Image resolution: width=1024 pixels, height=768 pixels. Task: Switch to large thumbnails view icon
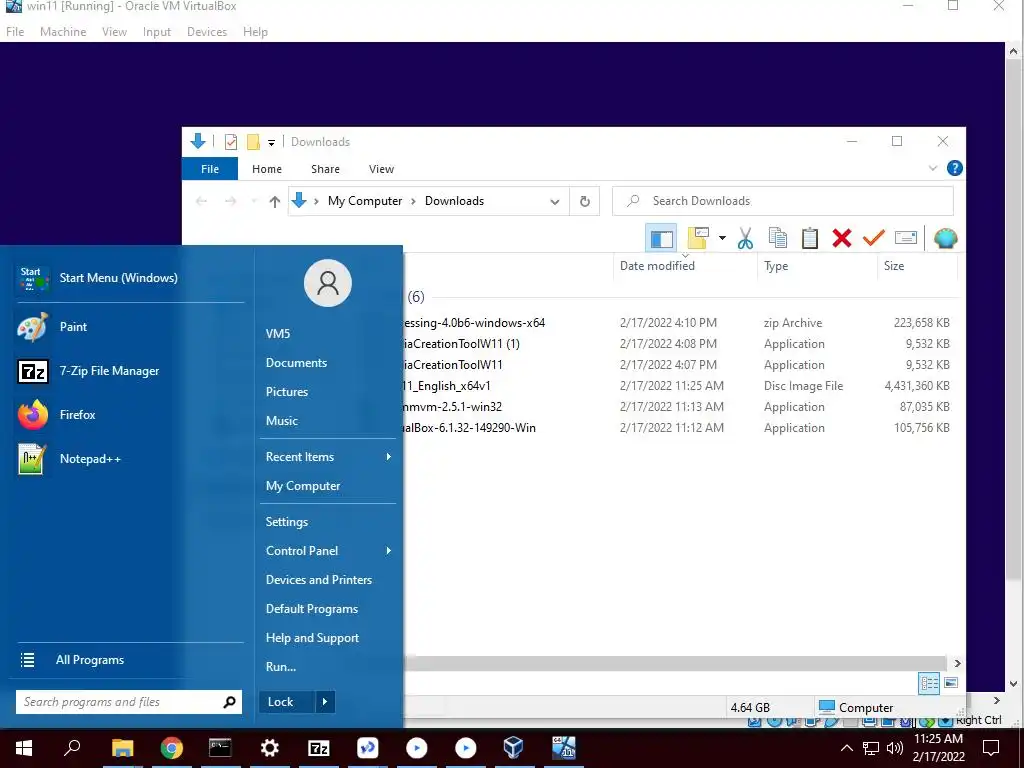tap(951, 683)
